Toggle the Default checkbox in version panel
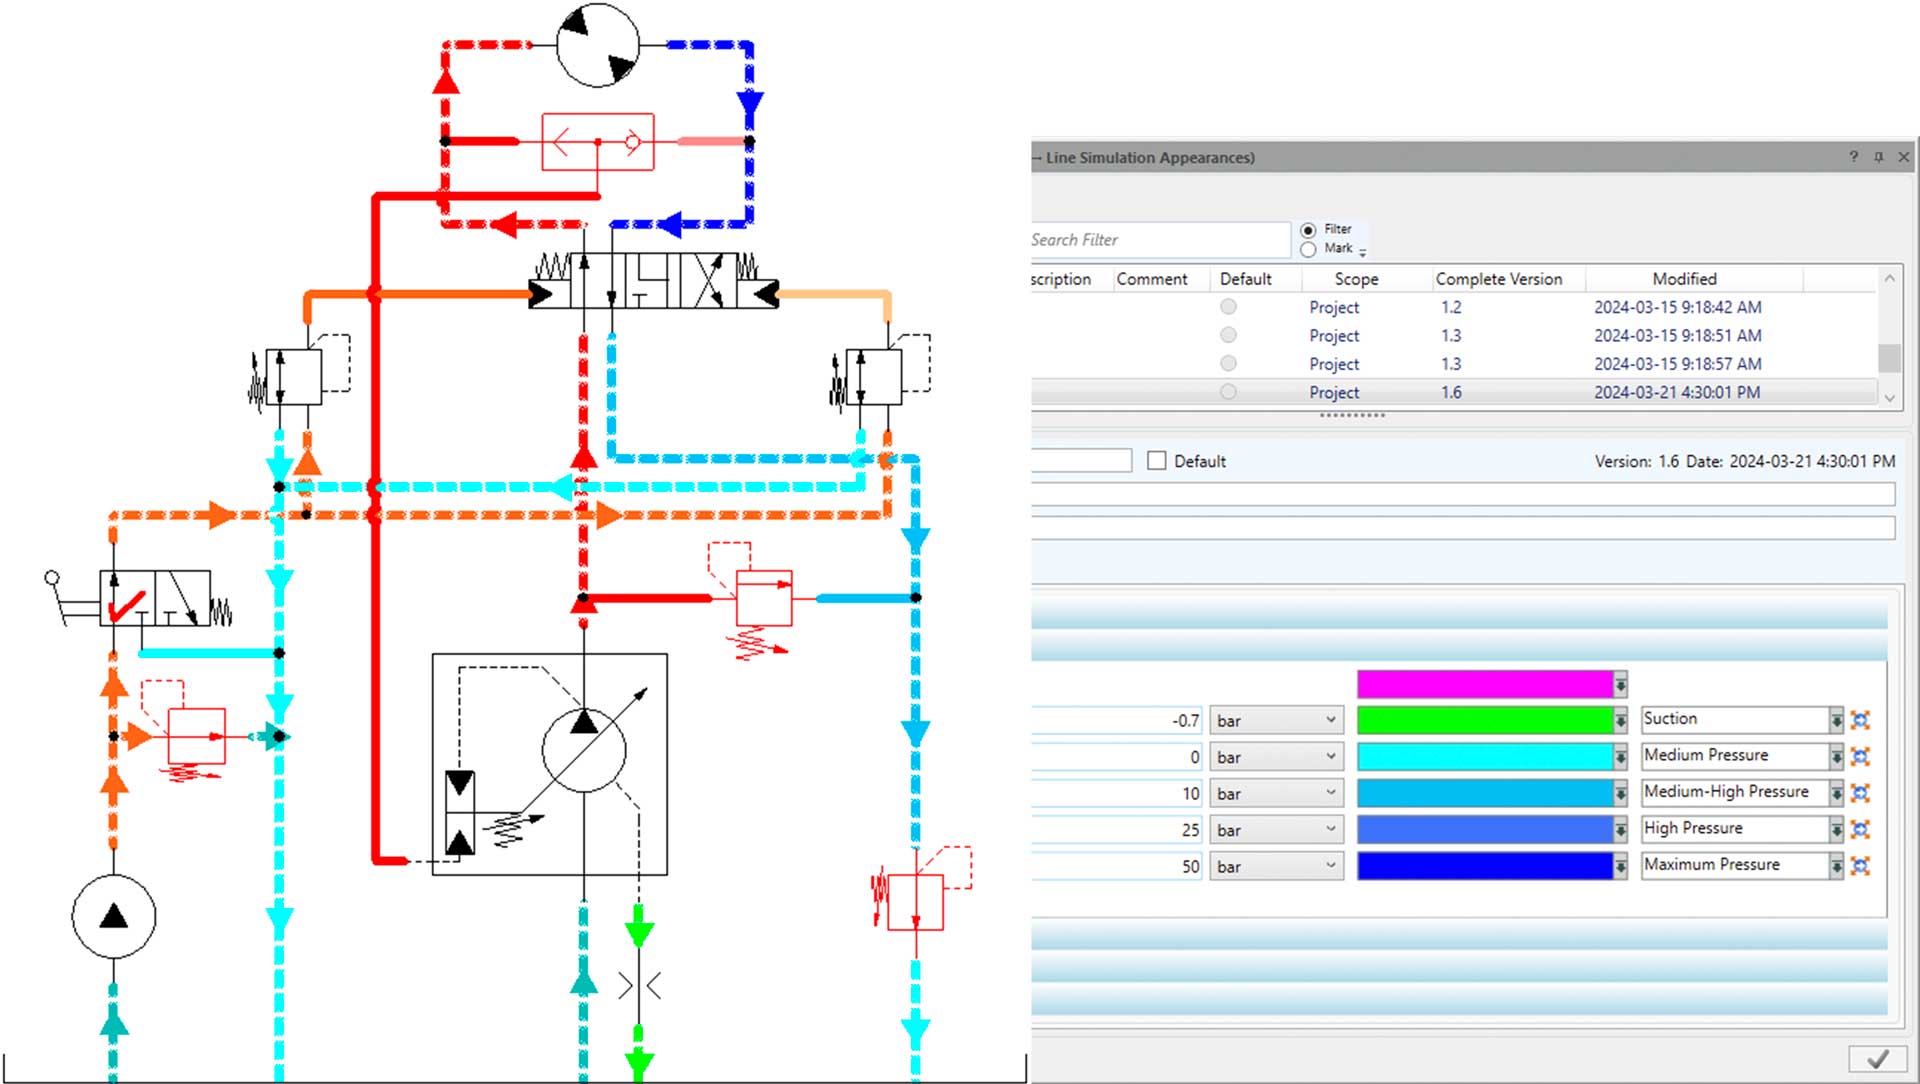This screenshot has width=1920, height=1084. point(1158,459)
